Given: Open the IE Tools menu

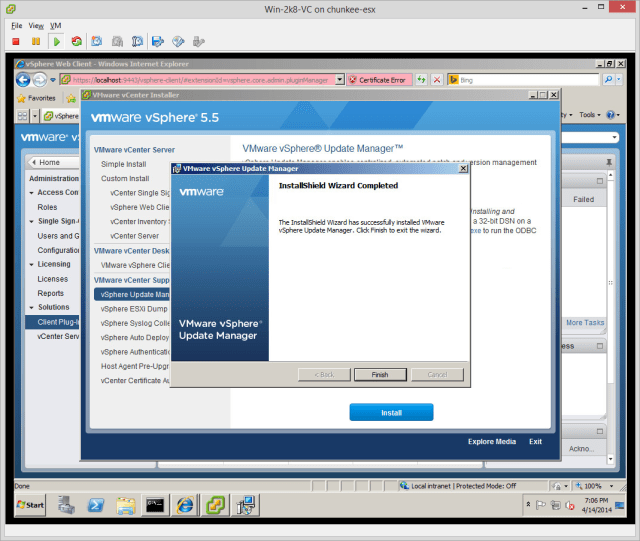Looking at the screenshot, I should point(590,115).
